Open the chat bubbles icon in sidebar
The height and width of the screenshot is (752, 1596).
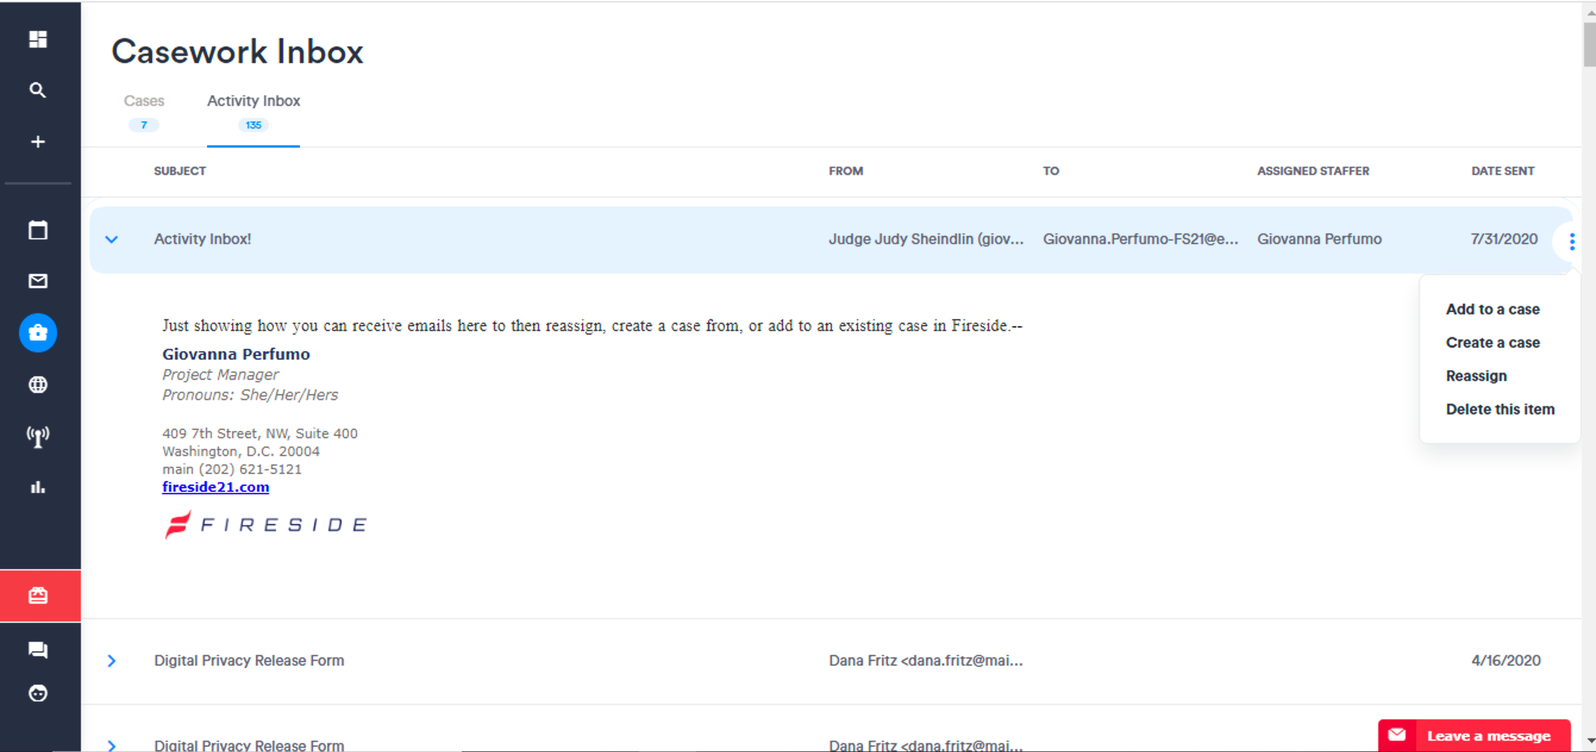[x=38, y=650]
